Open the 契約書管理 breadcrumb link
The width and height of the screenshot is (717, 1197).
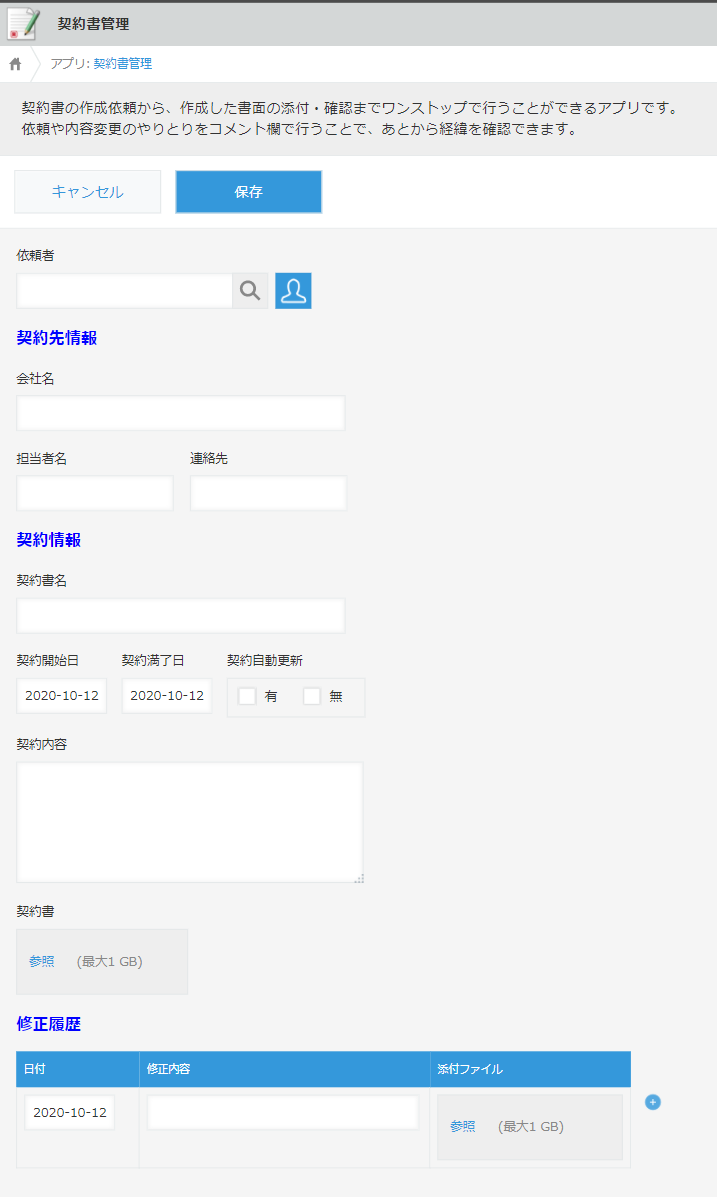click(123, 64)
